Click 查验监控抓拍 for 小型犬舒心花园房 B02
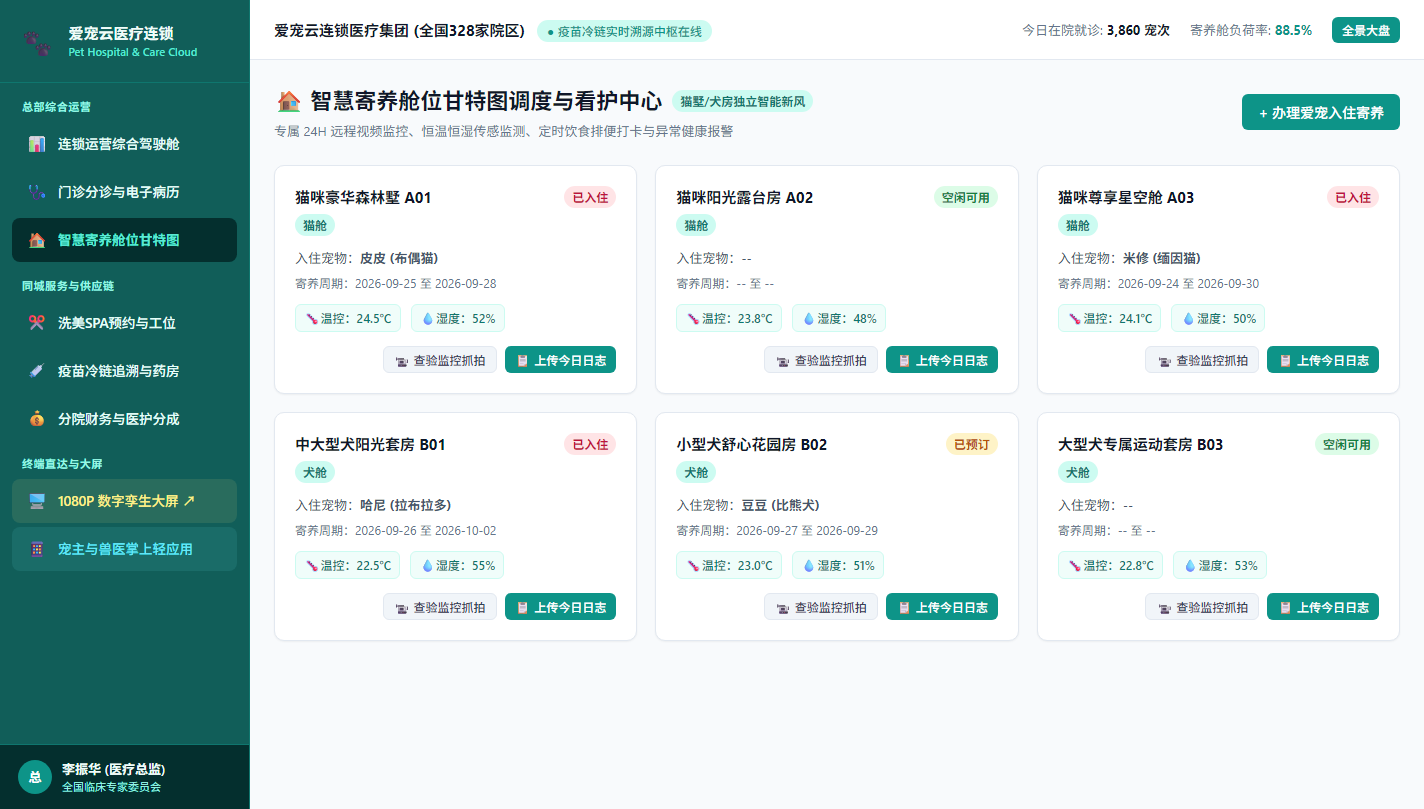This screenshot has height=809, width=1424. (x=820, y=607)
